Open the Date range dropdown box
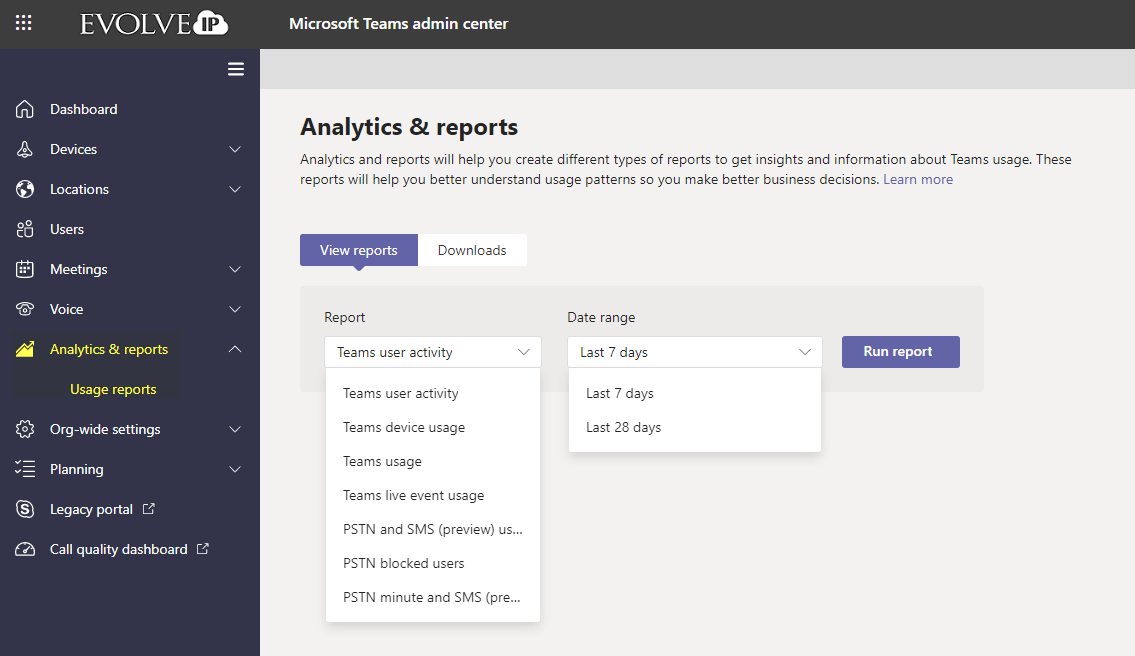The image size is (1135, 656). 694,352
